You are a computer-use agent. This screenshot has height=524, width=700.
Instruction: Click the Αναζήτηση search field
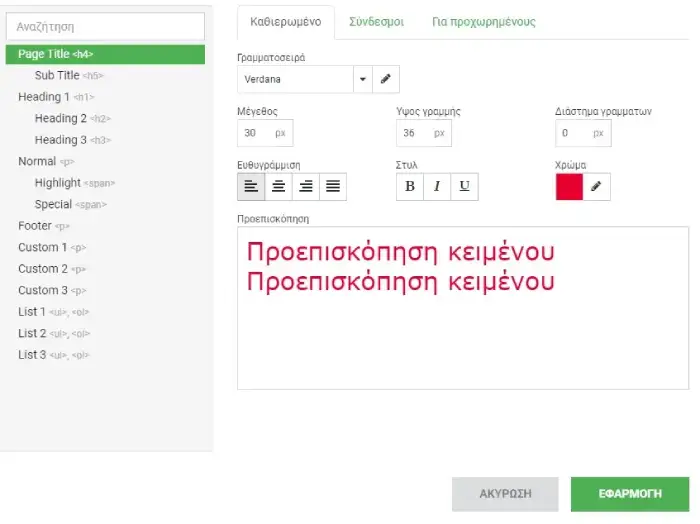point(105,27)
